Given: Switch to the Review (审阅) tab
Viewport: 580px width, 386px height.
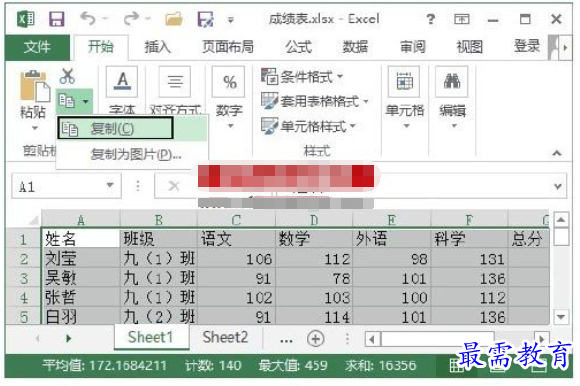Looking at the screenshot, I should [x=413, y=47].
